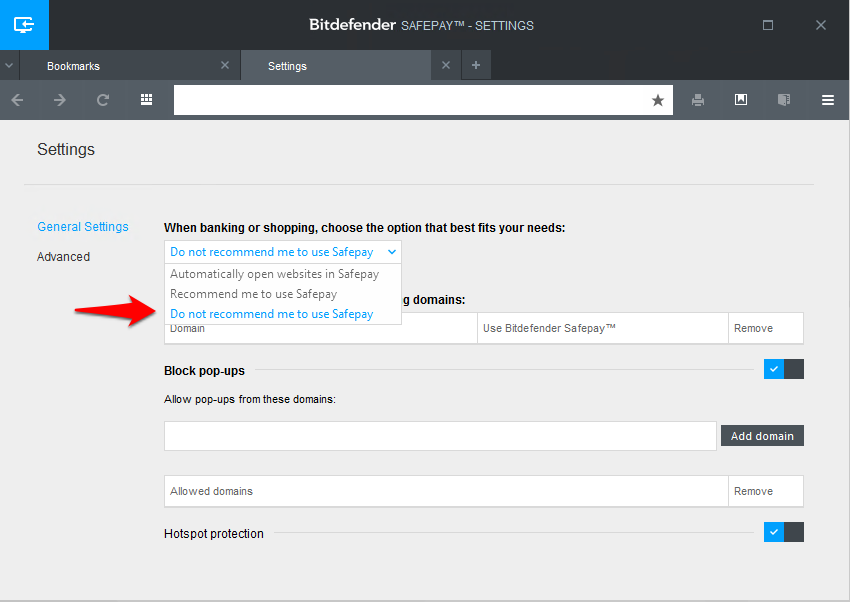Click the Safepay logo icon in title bar
The height and width of the screenshot is (602, 850).
[x=24, y=25]
